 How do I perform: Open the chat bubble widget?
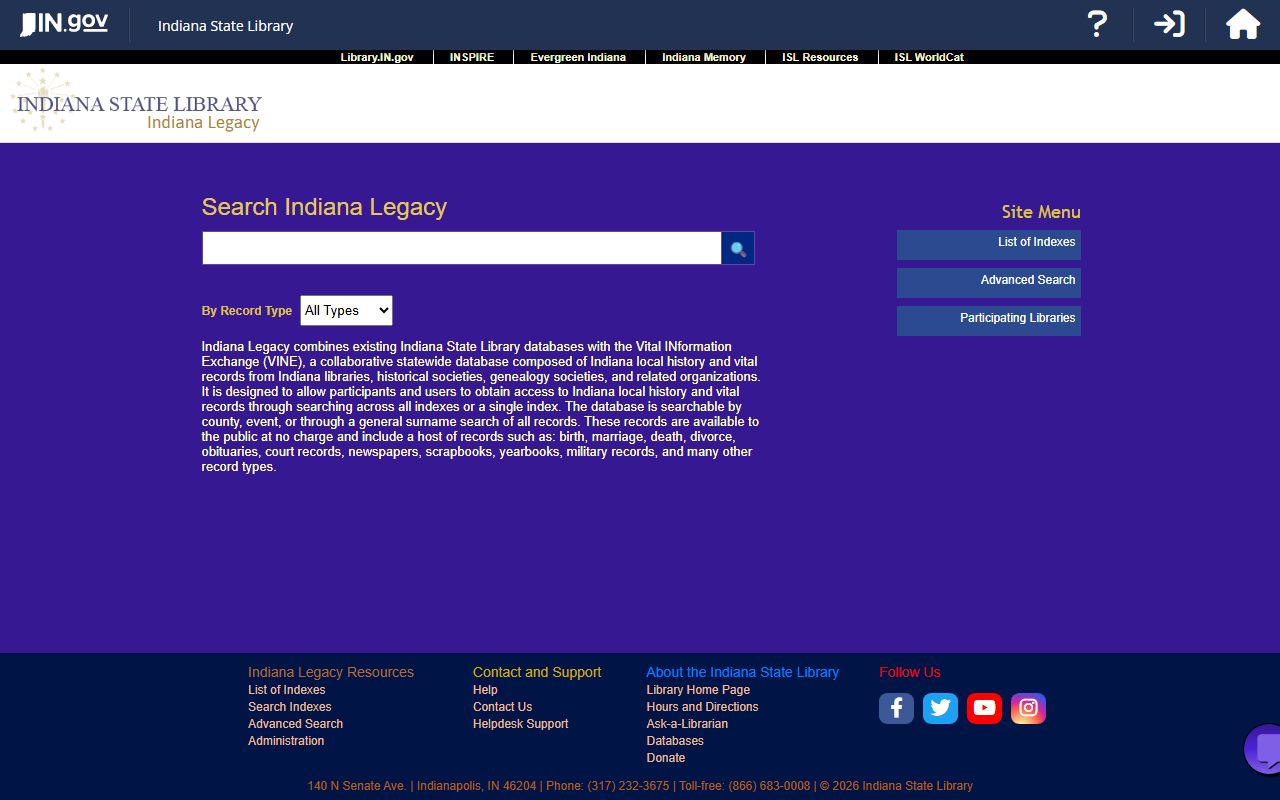1264,748
